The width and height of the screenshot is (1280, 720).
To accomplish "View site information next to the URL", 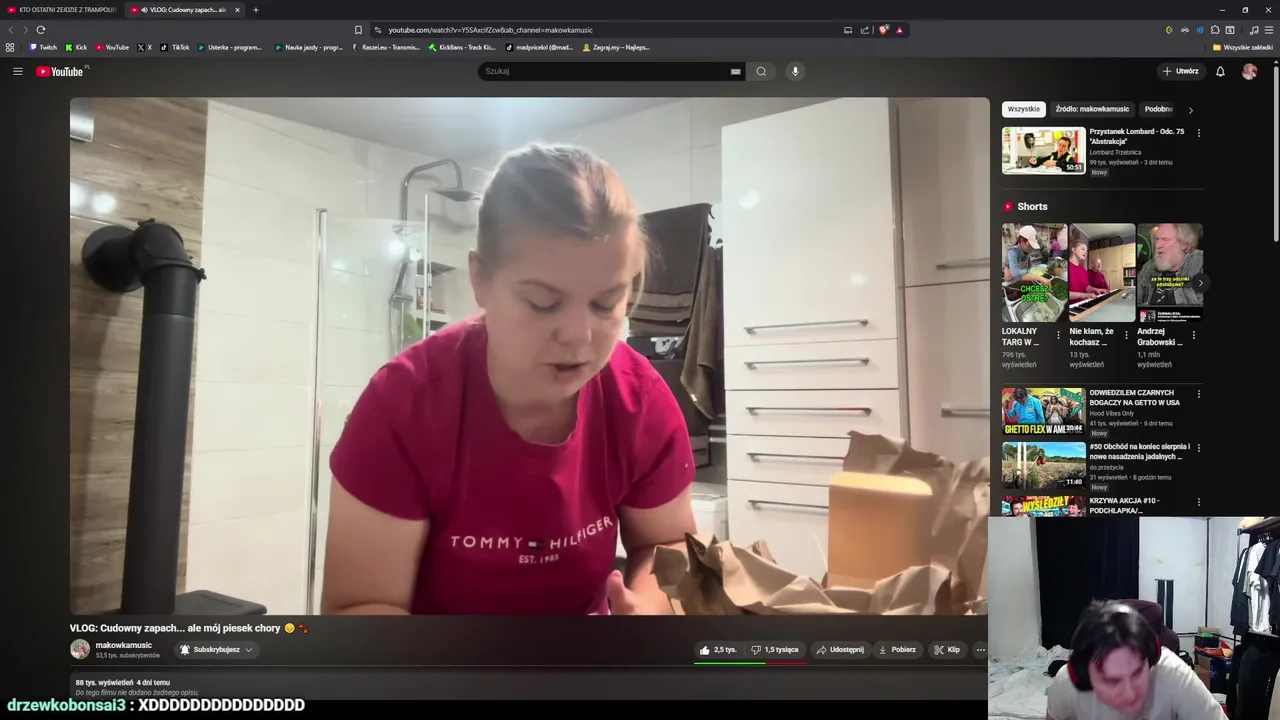I will (378, 30).
